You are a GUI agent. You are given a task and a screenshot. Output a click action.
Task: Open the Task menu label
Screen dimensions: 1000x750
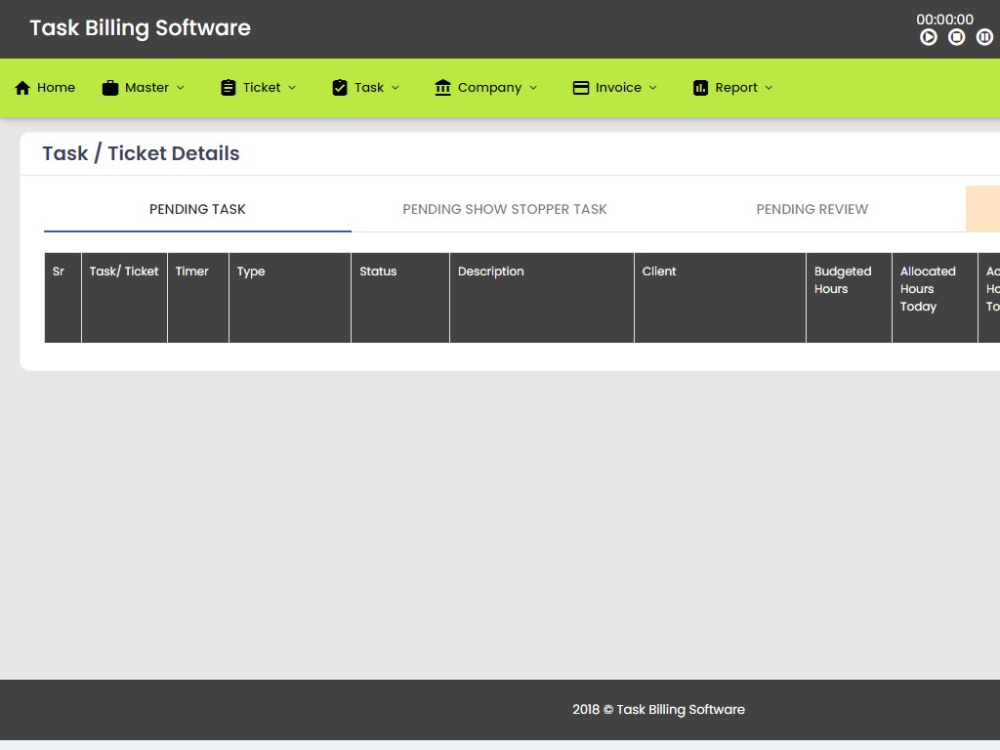pos(369,87)
